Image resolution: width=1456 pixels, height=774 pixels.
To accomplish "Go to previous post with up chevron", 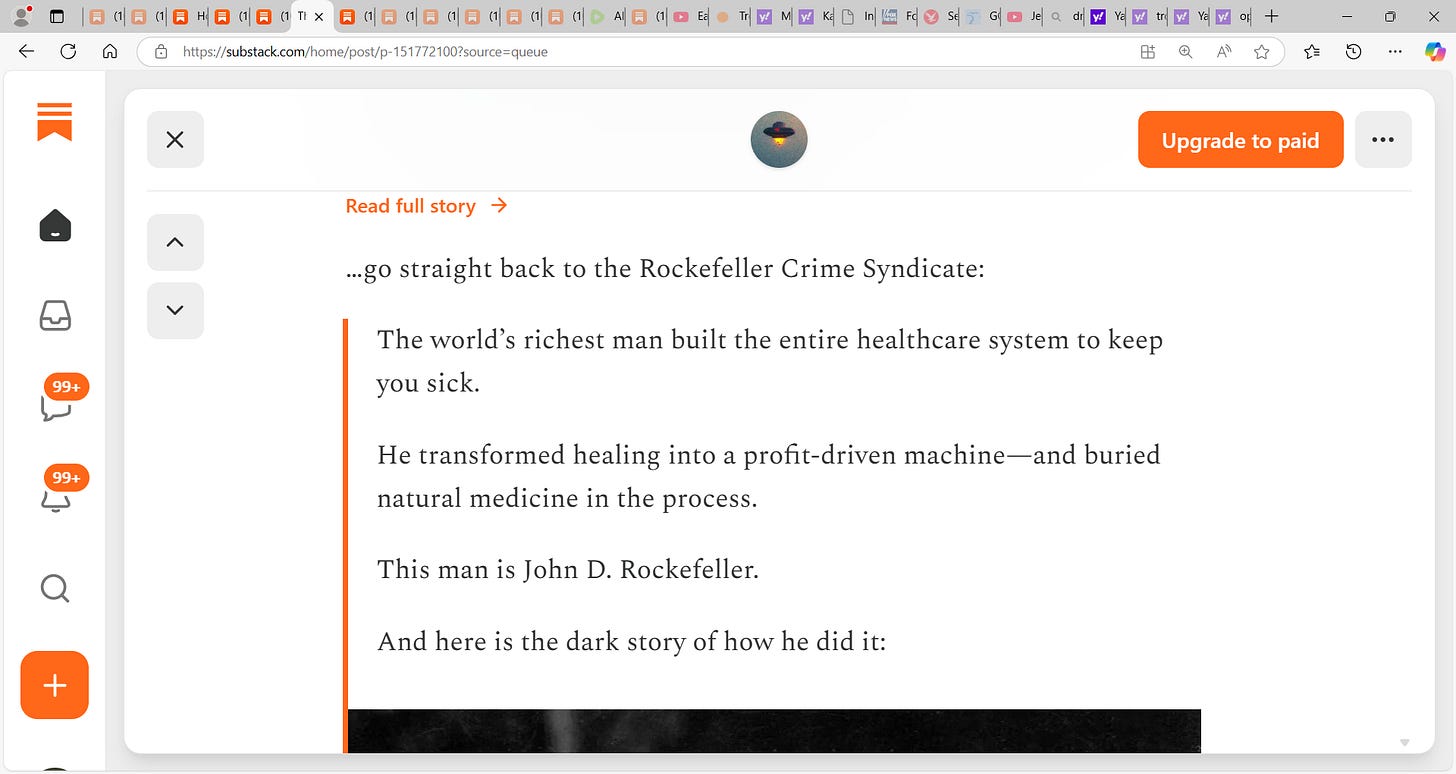I will click(x=175, y=242).
